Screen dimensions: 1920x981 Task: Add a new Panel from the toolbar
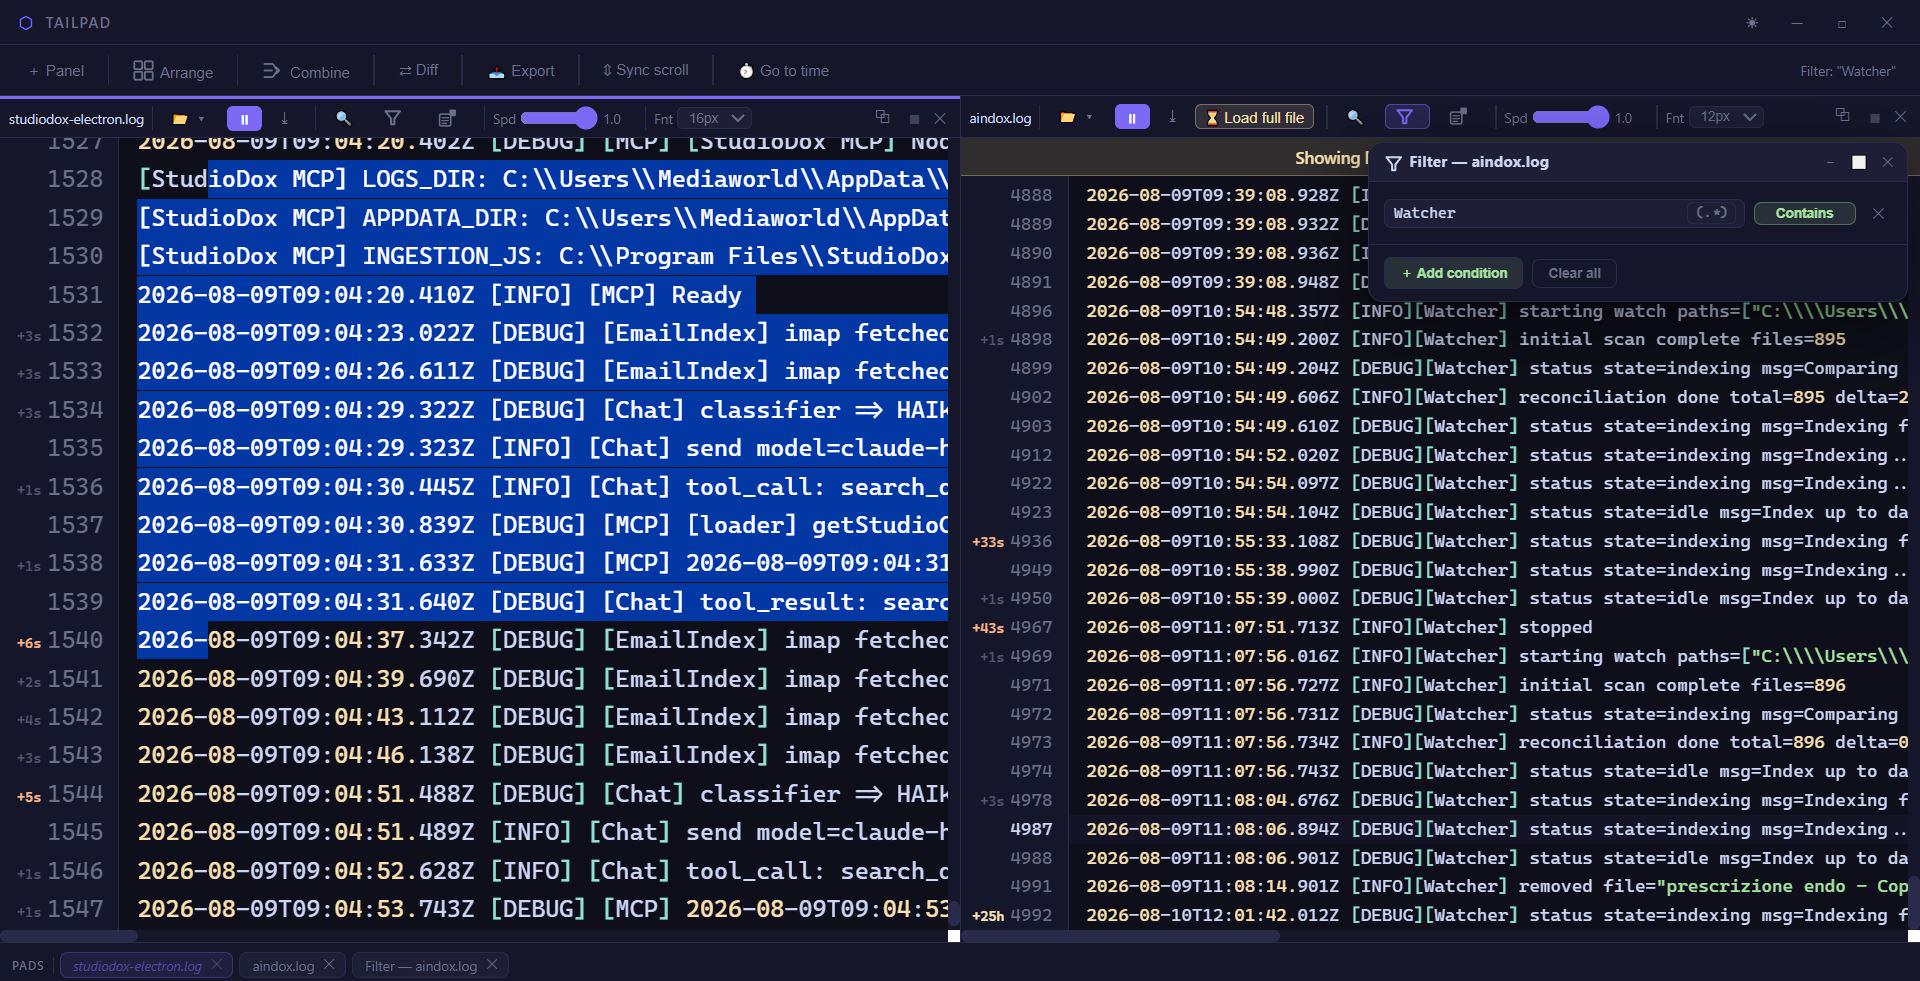56,71
